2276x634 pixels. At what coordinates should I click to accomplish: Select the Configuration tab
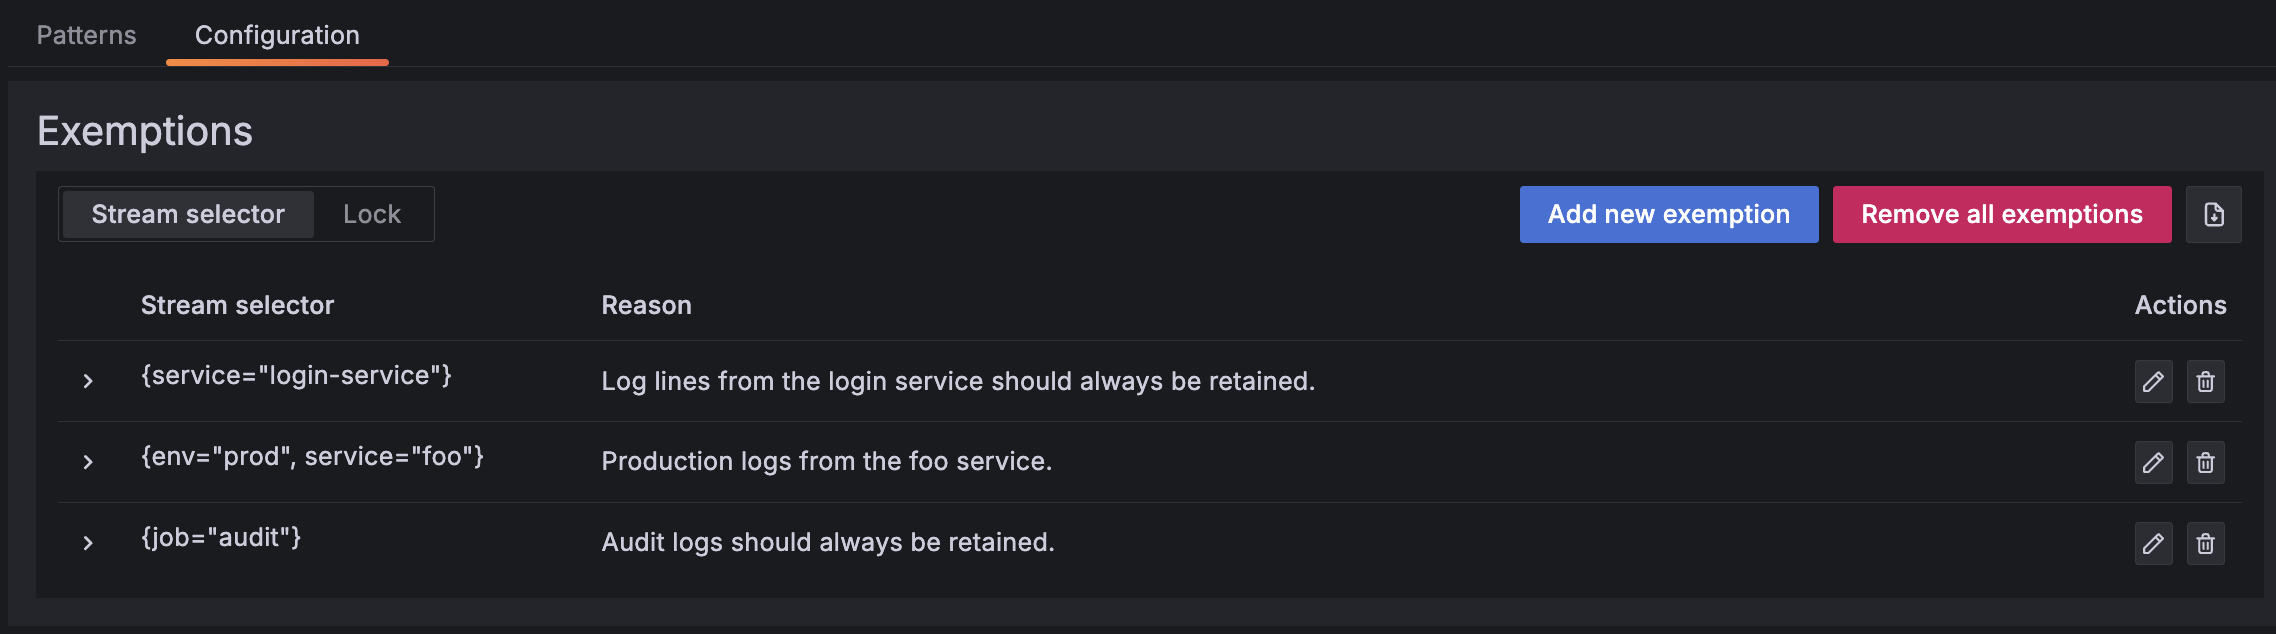click(x=277, y=35)
